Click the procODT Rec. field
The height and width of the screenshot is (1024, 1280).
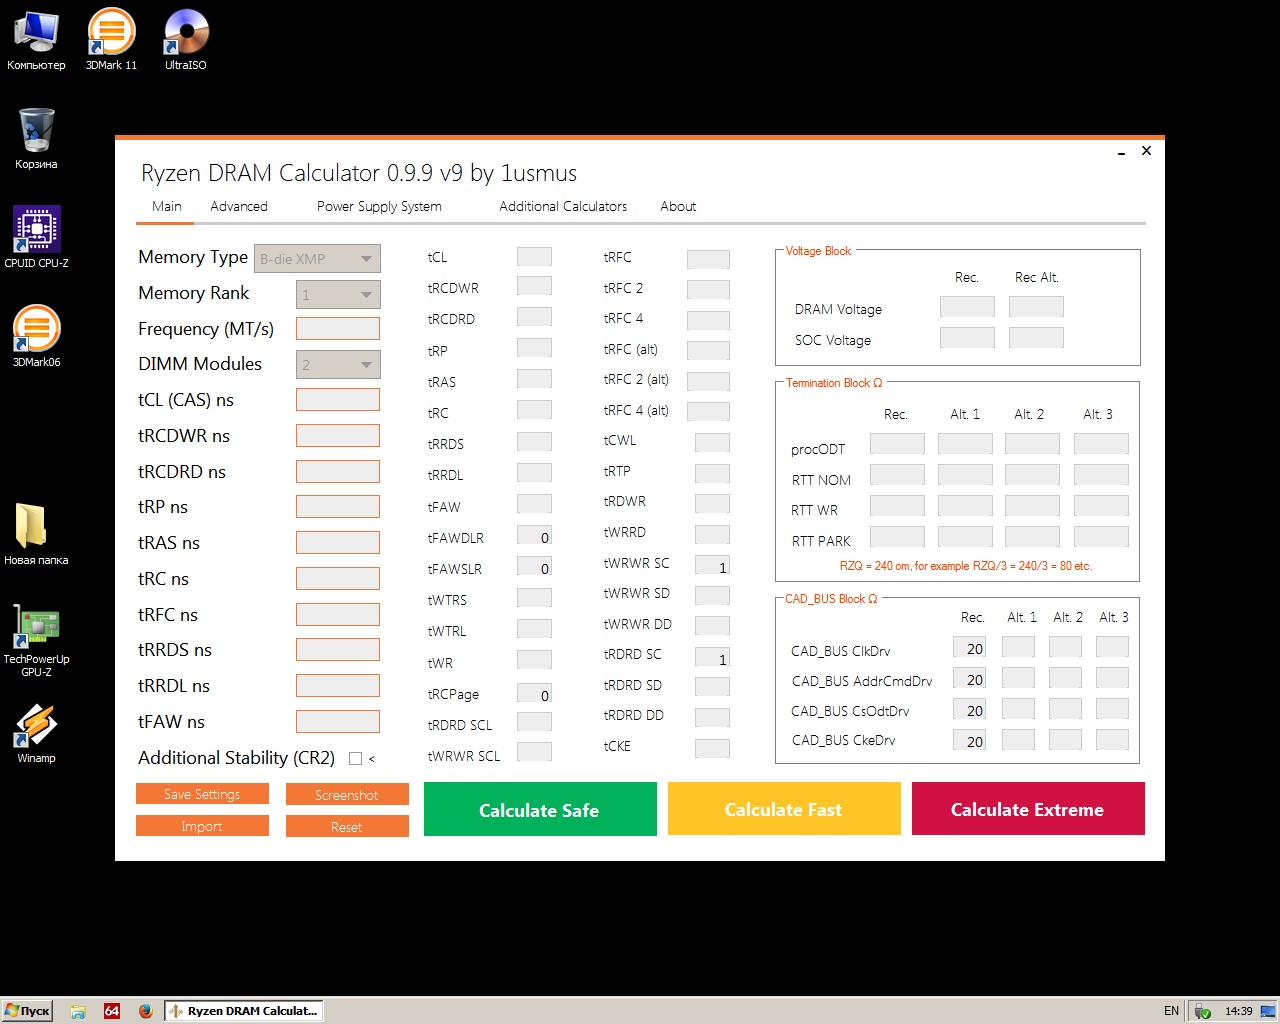[x=897, y=444]
